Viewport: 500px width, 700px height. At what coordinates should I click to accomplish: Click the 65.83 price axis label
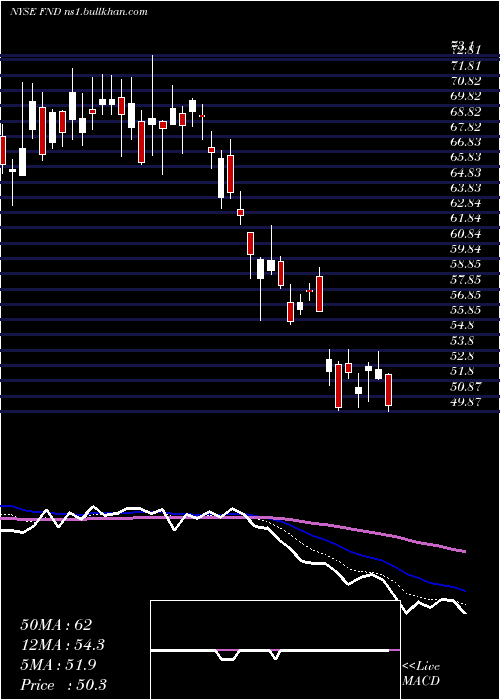pyautogui.click(x=466, y=157)
